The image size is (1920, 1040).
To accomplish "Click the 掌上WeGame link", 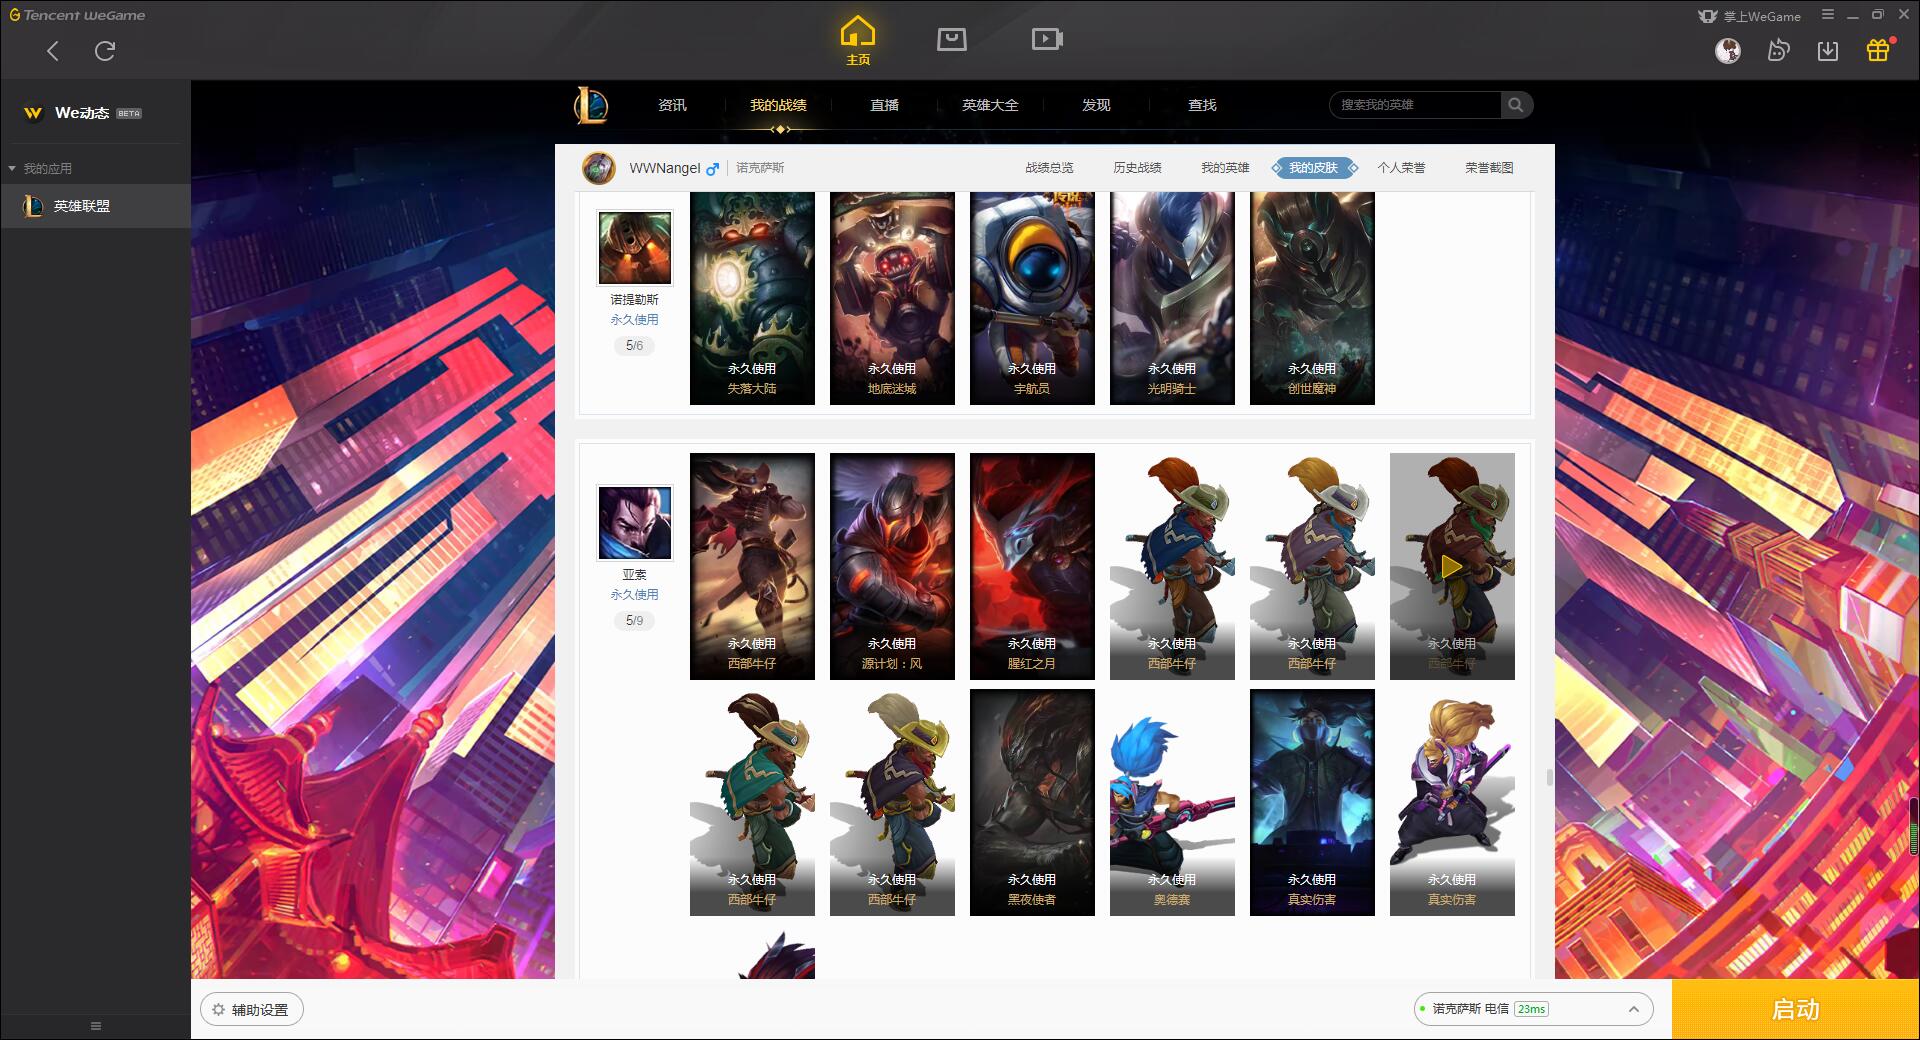I will pyautogui.click(x=1750, y=16).
